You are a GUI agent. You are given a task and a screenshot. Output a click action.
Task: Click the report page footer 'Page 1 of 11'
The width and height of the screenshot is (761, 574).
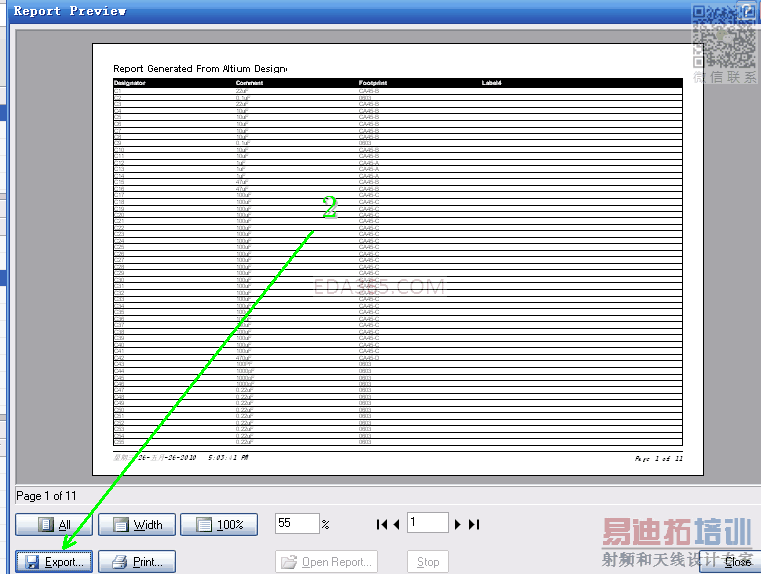659,459
